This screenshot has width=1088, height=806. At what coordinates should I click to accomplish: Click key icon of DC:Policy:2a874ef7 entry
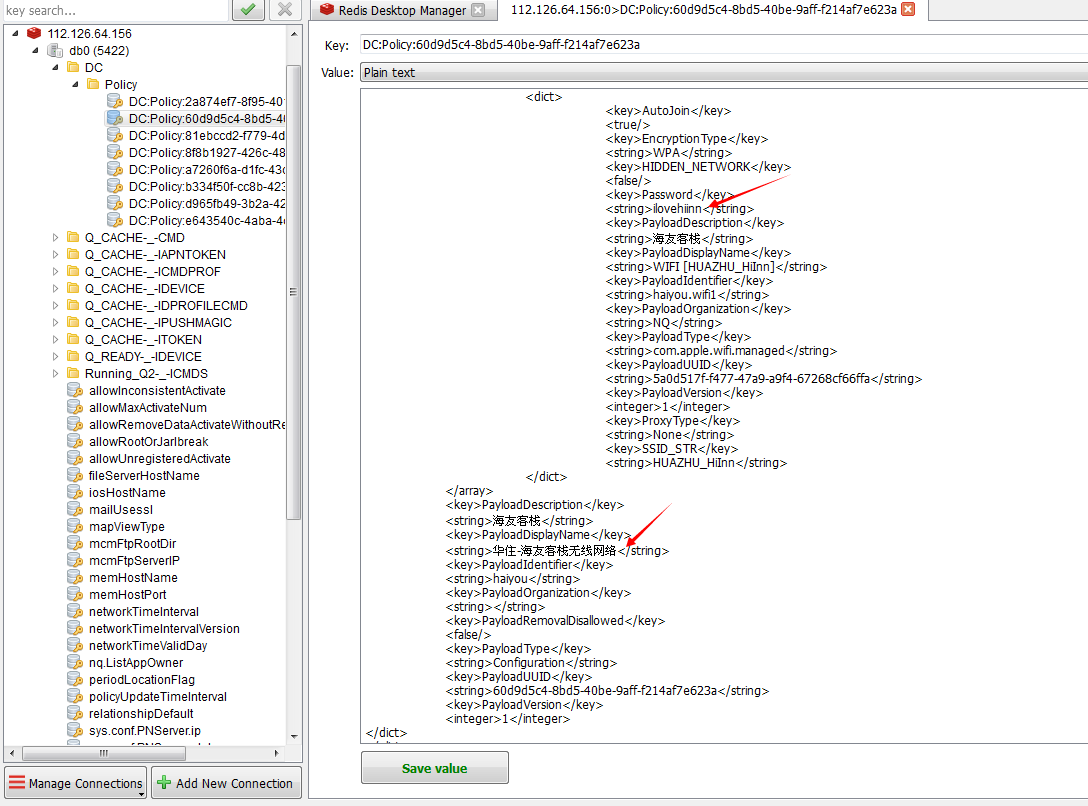tap(114, 101)
